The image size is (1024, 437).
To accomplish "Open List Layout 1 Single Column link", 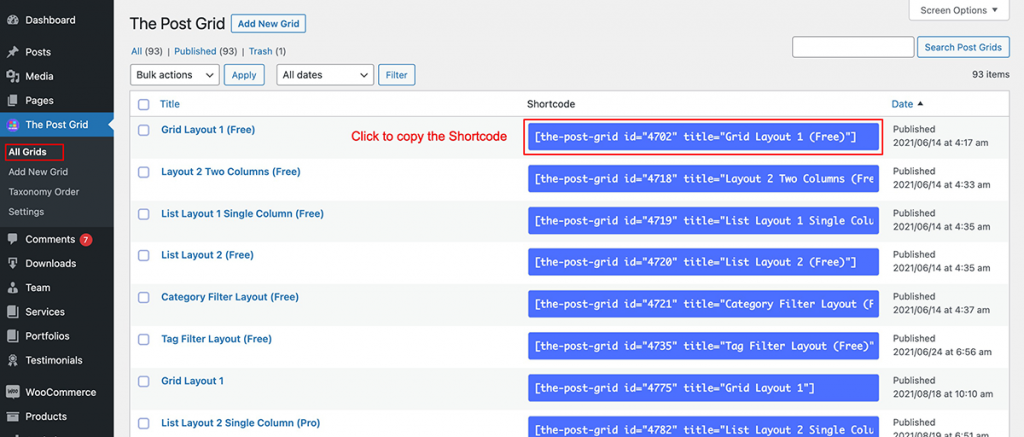I will [x=242, y=214].
